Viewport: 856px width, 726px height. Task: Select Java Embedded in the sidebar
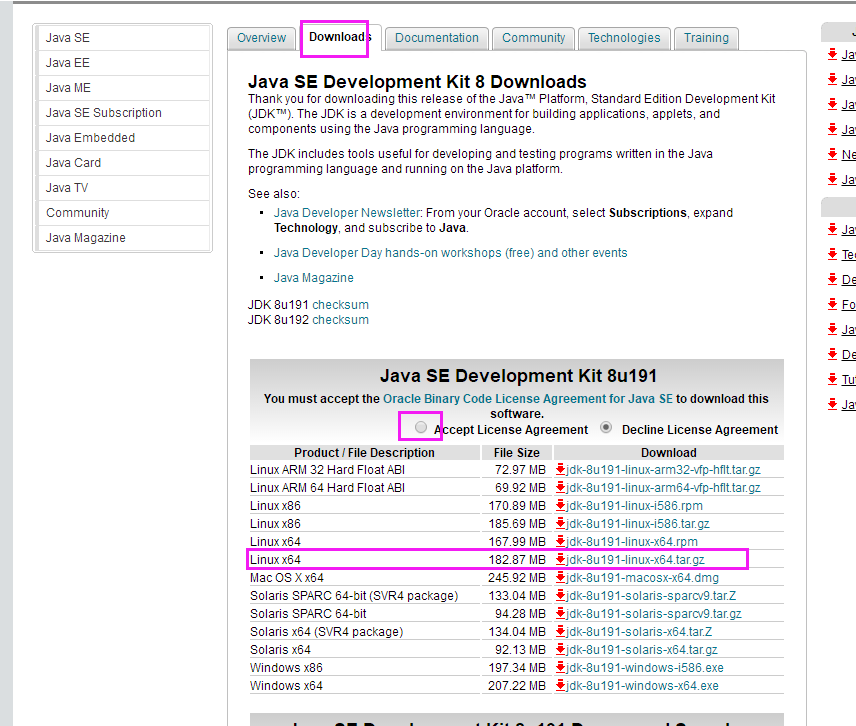pos(123,138)
